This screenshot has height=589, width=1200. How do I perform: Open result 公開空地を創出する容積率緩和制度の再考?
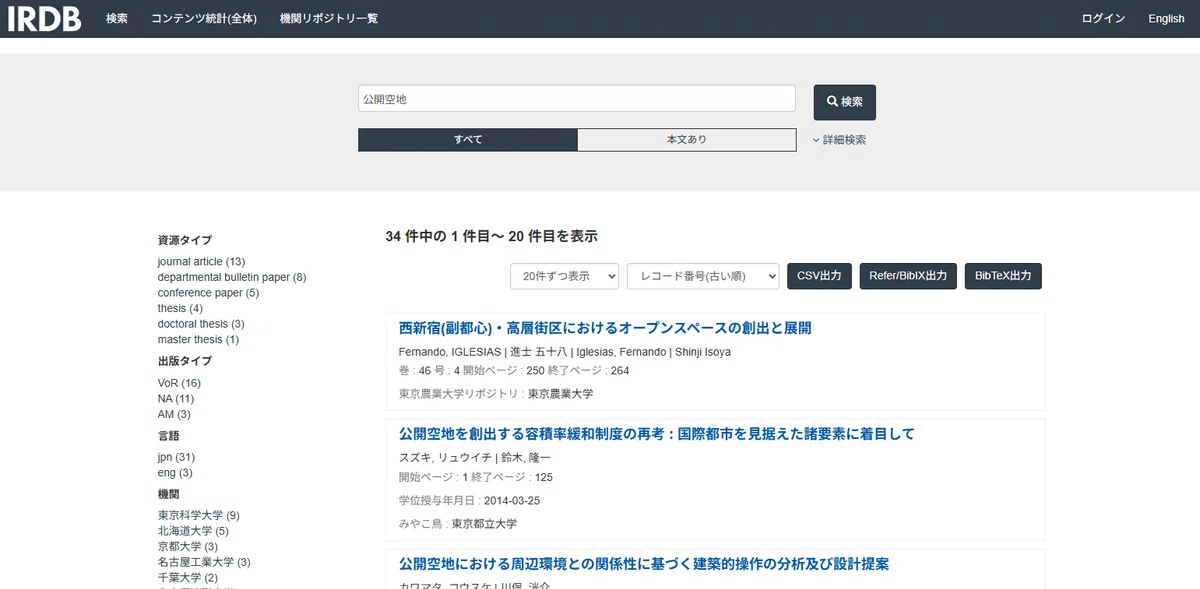tap(657, 434)
